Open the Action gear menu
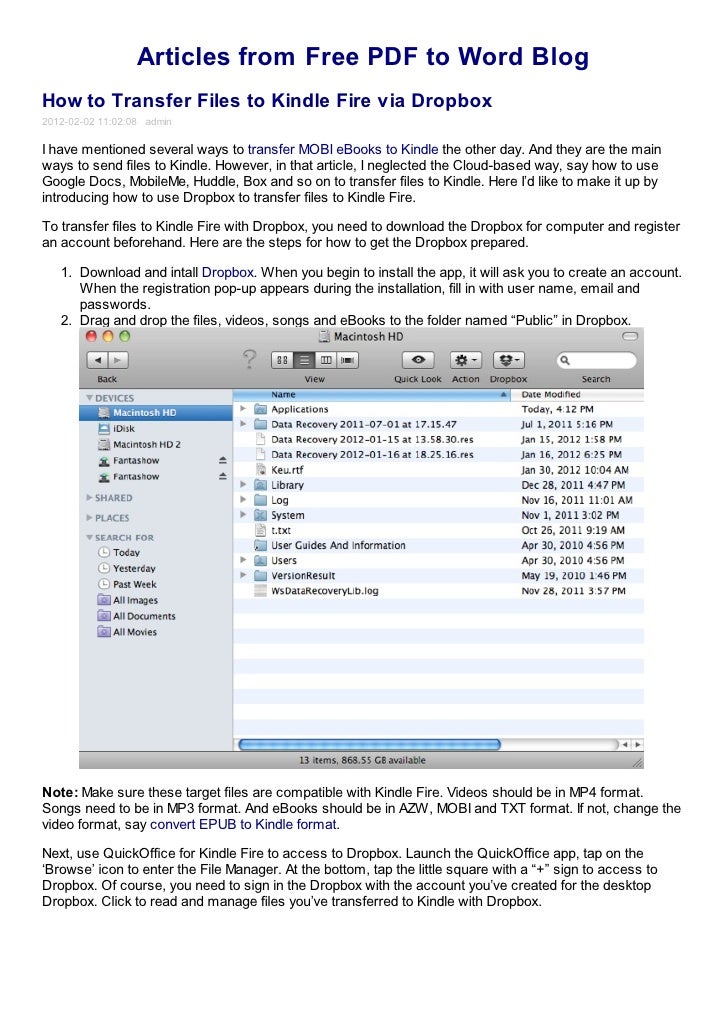 coord(465,360)
